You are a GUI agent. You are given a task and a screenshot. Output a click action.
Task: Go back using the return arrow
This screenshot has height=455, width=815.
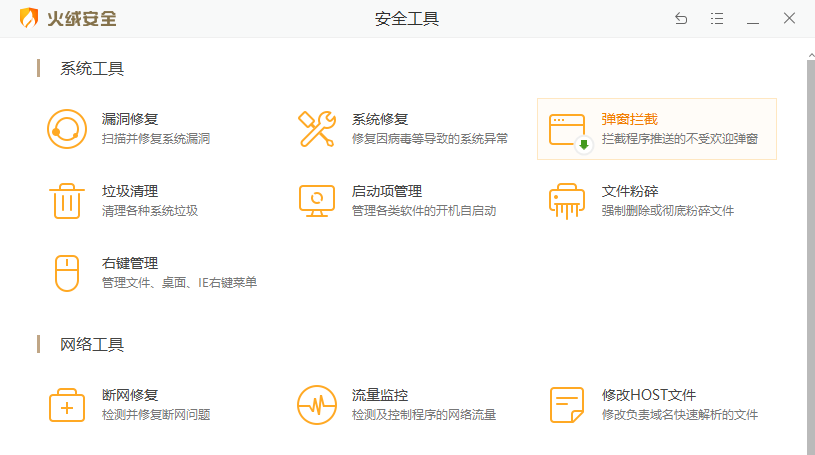tap(681, 19)
